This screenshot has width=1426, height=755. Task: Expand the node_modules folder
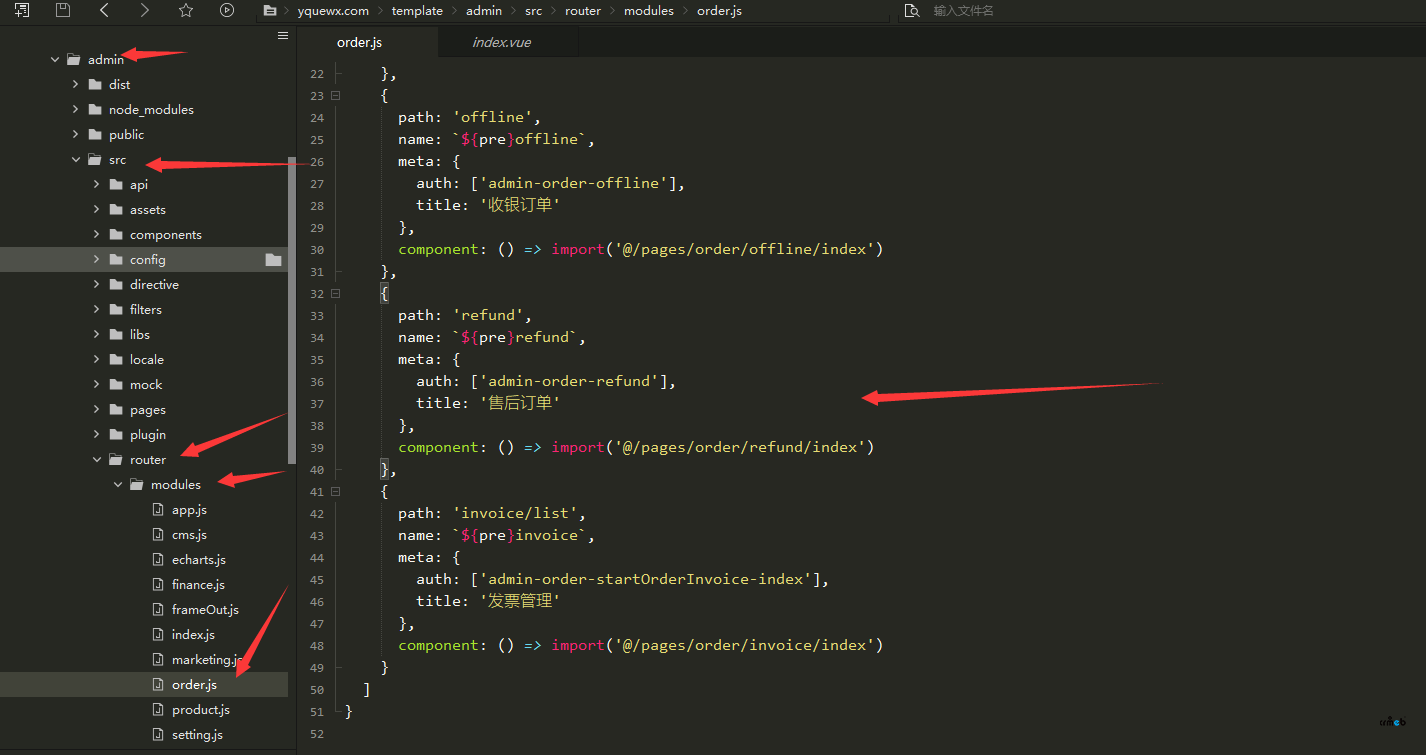coord(76,110)
